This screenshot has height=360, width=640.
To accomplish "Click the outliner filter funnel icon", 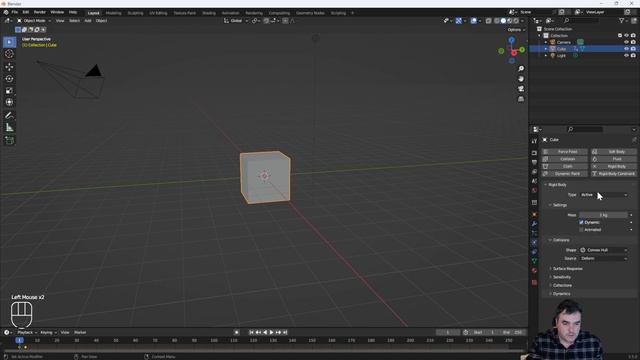I will pos(621,20).
